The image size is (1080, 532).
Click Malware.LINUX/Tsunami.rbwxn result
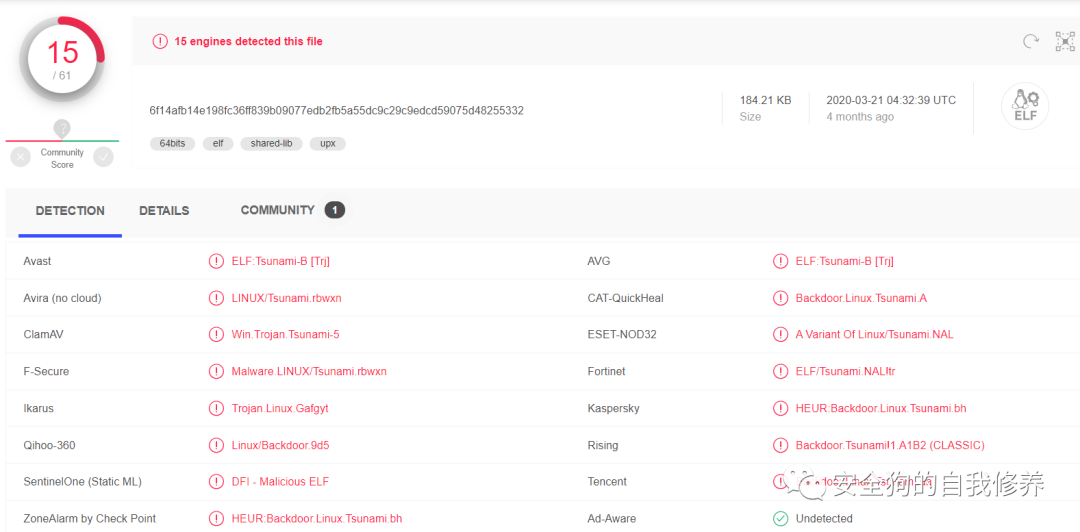click(x=309, y=371)
